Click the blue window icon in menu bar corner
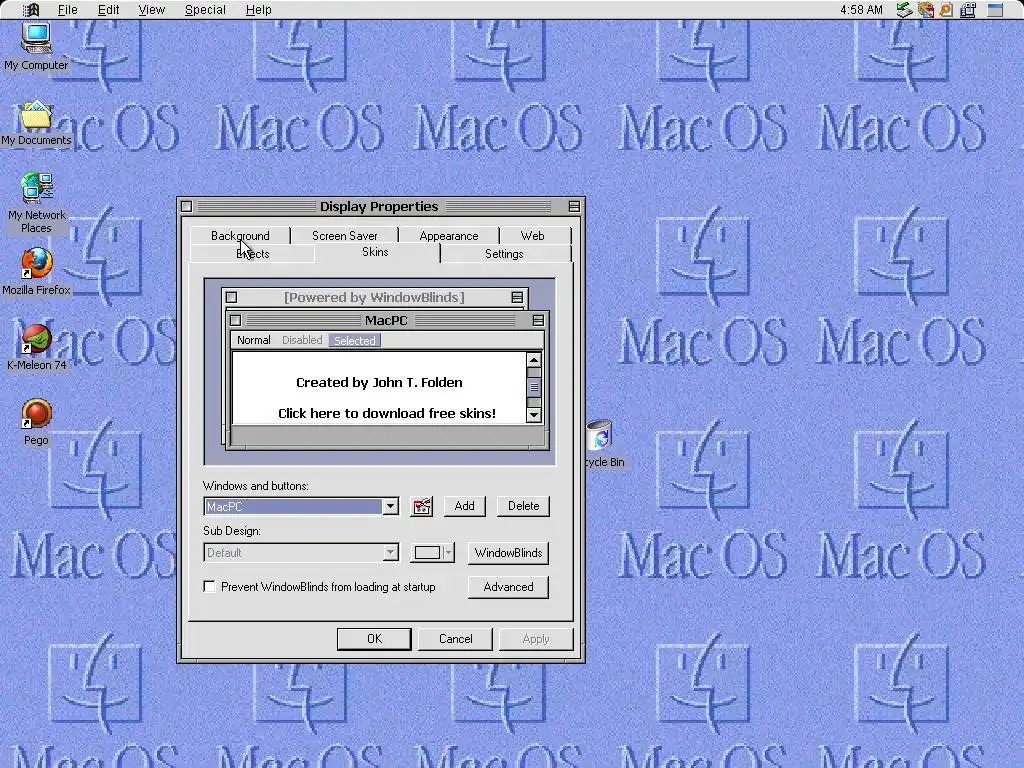 point(995,10)
